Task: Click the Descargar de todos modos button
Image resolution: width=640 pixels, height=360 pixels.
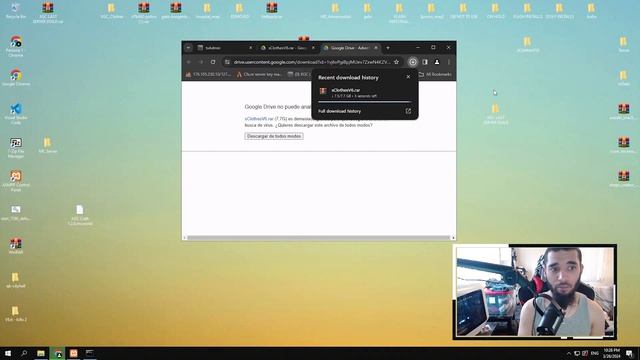Action: point(274,136)
